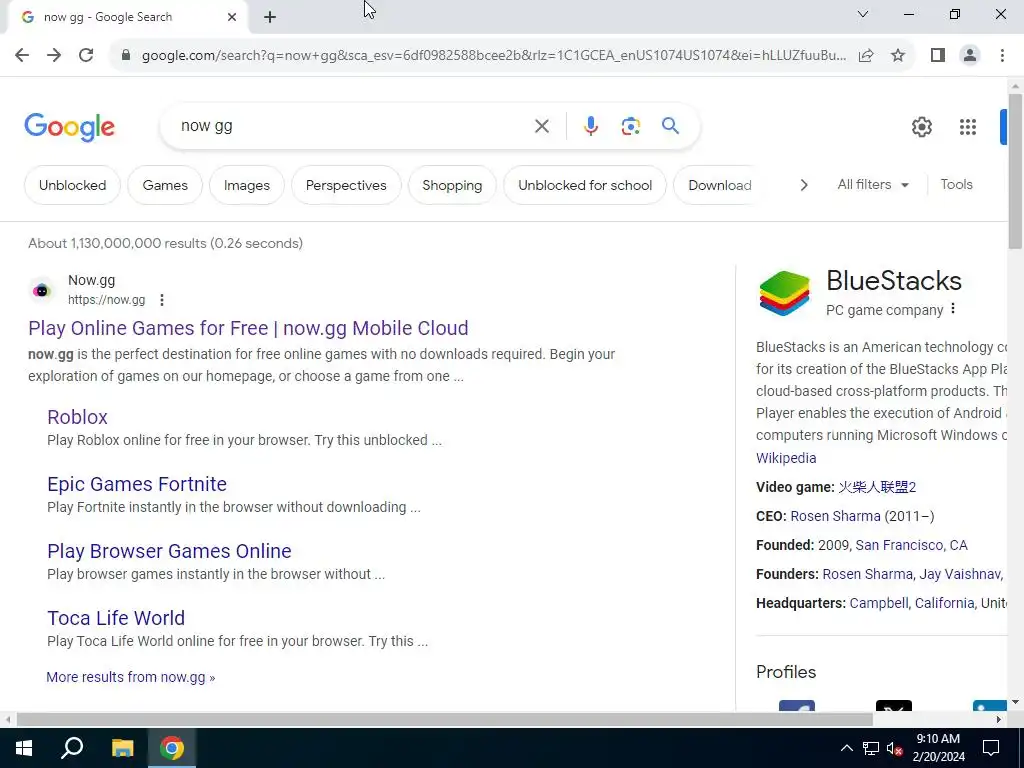Open File Explorer from taskbar

122,748
